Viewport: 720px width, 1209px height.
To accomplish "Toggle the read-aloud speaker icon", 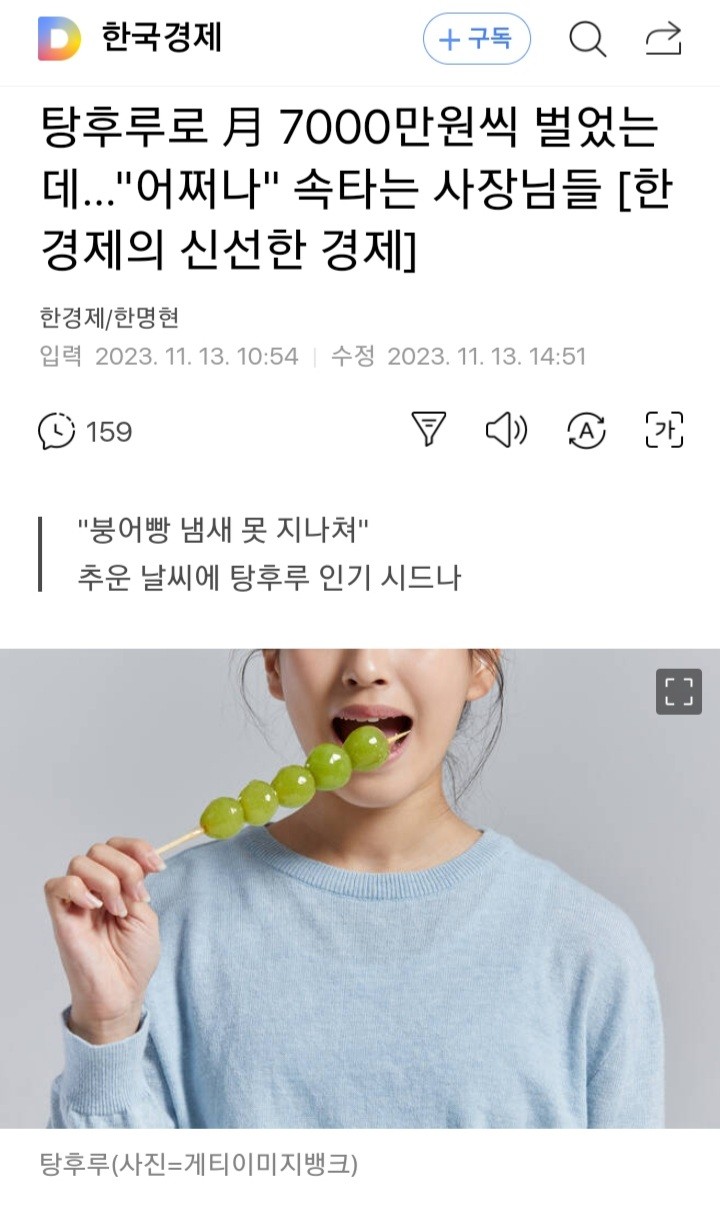I will (x=506, y=430).
